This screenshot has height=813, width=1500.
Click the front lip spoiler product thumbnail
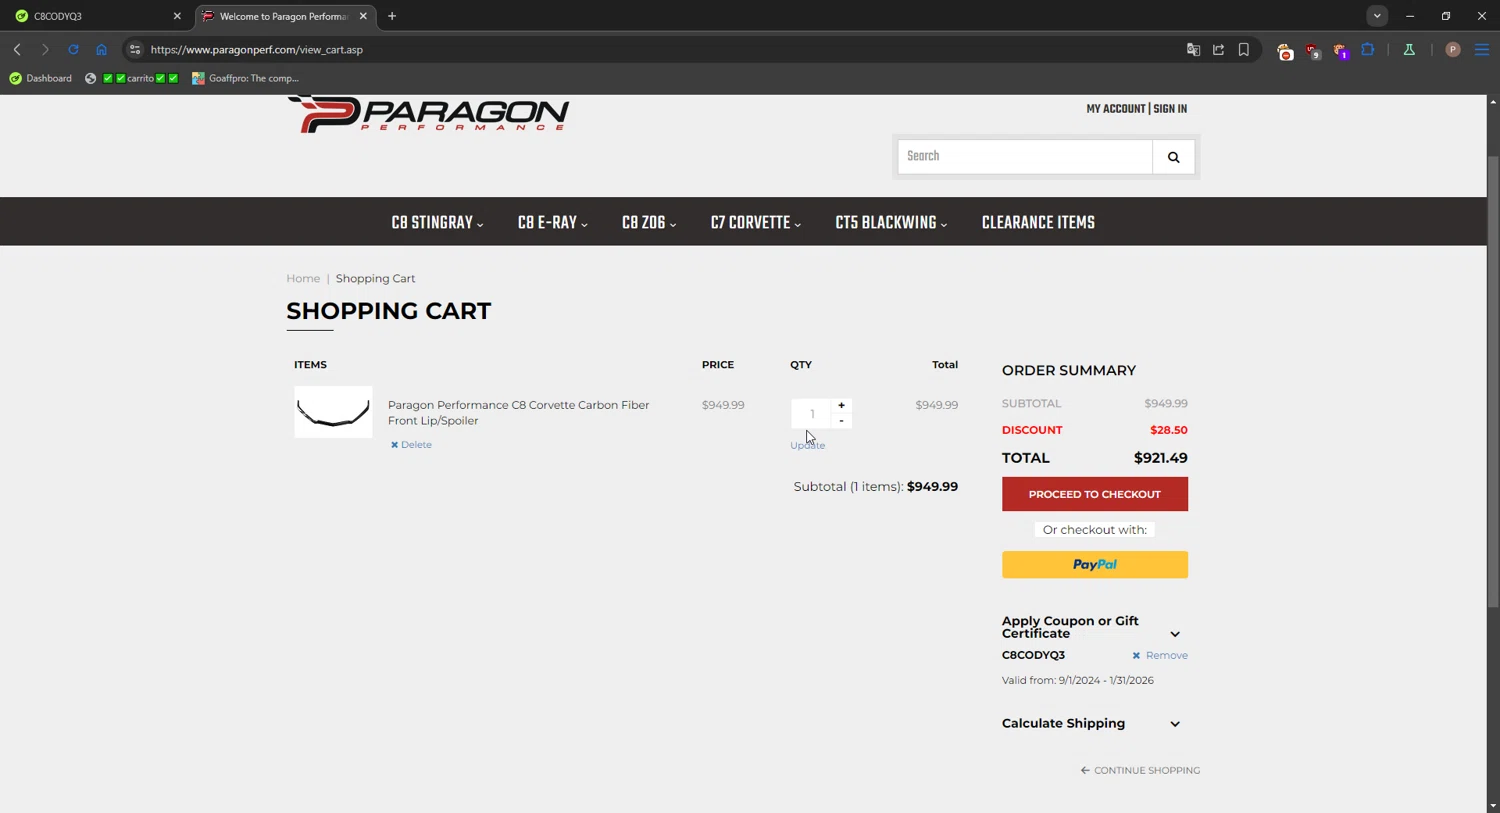click(x=333, y=412)
